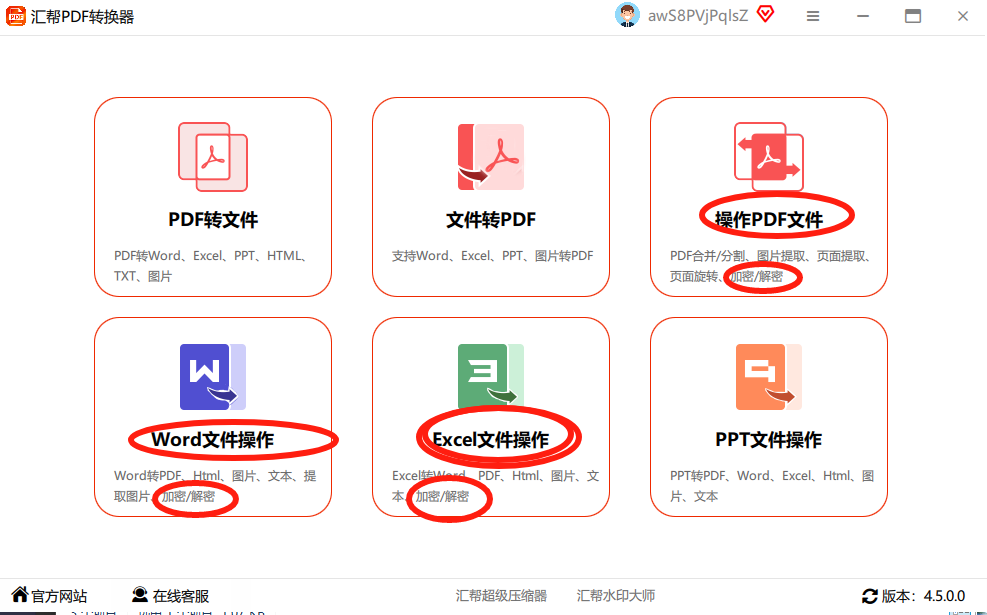Open Word文件操作 title
Viewport: 987px width, 615px height.
[x=213, y=439]
